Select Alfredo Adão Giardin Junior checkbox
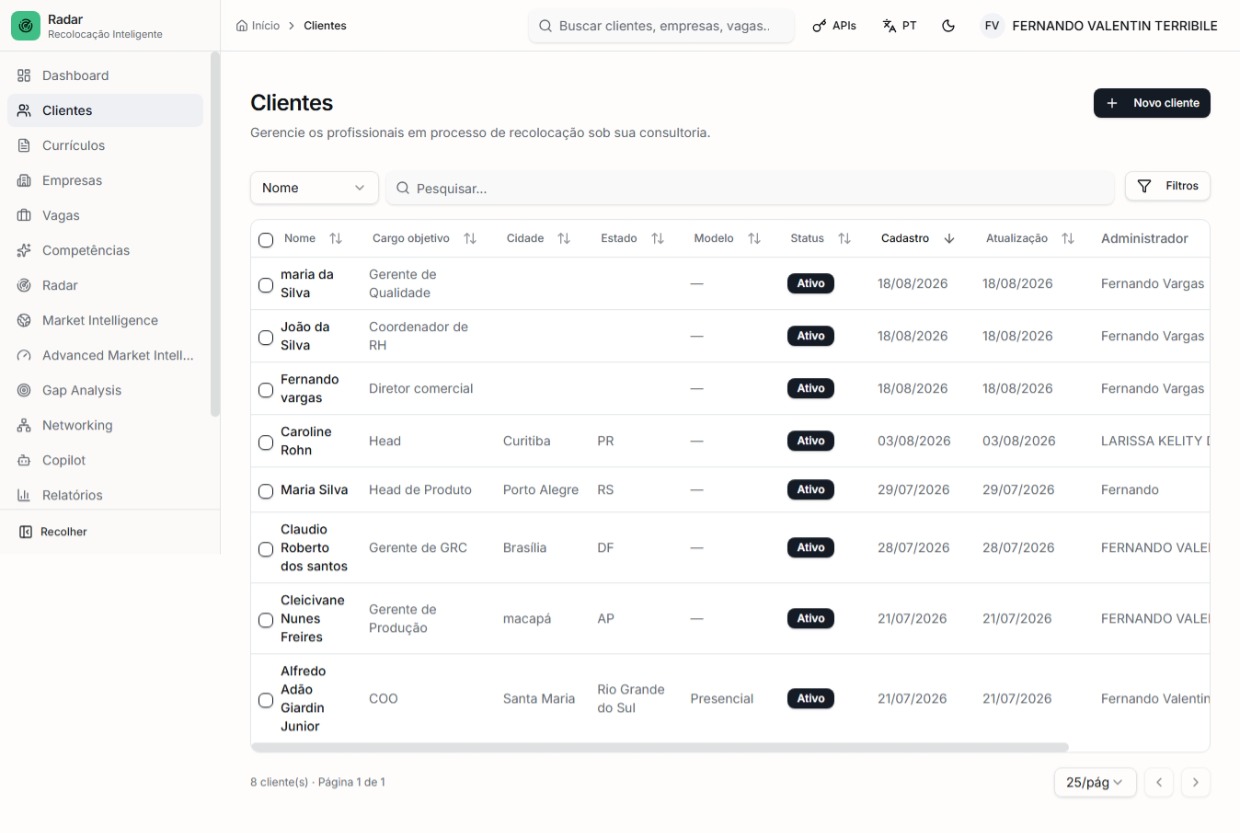The image size is (1240, 833). [x=265, y=700]
